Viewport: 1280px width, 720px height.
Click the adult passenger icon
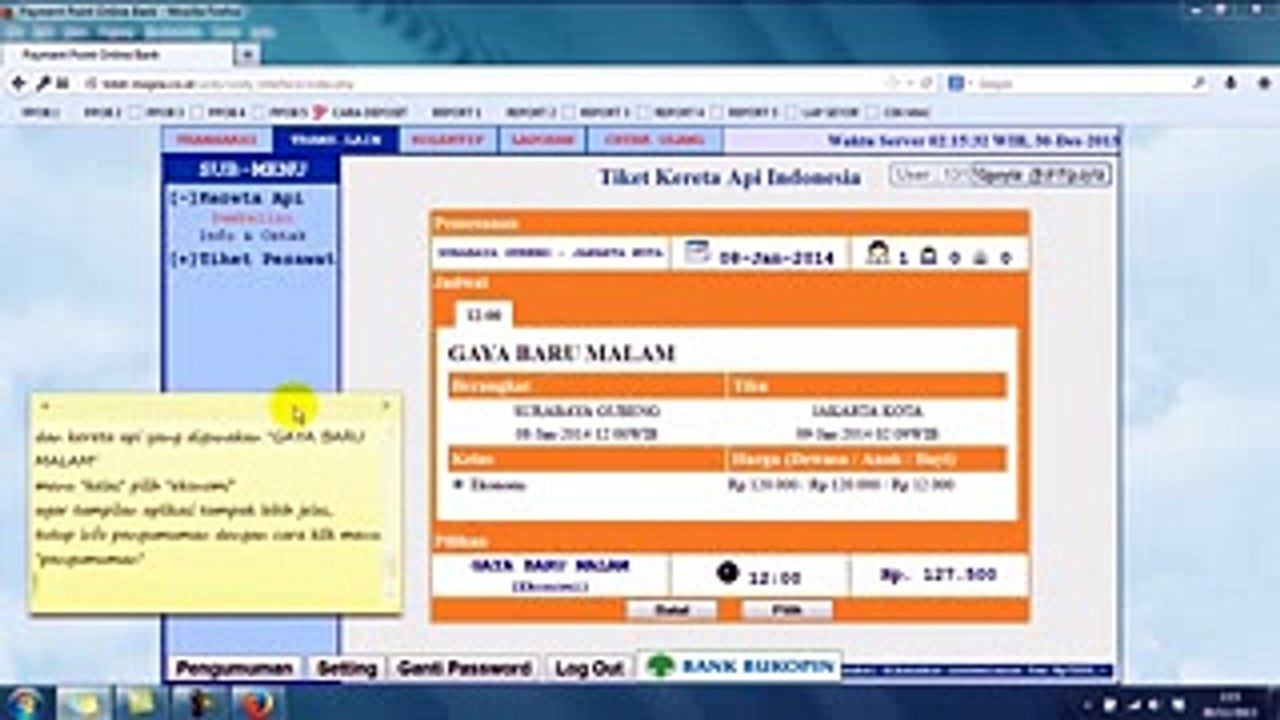(878, 253)
